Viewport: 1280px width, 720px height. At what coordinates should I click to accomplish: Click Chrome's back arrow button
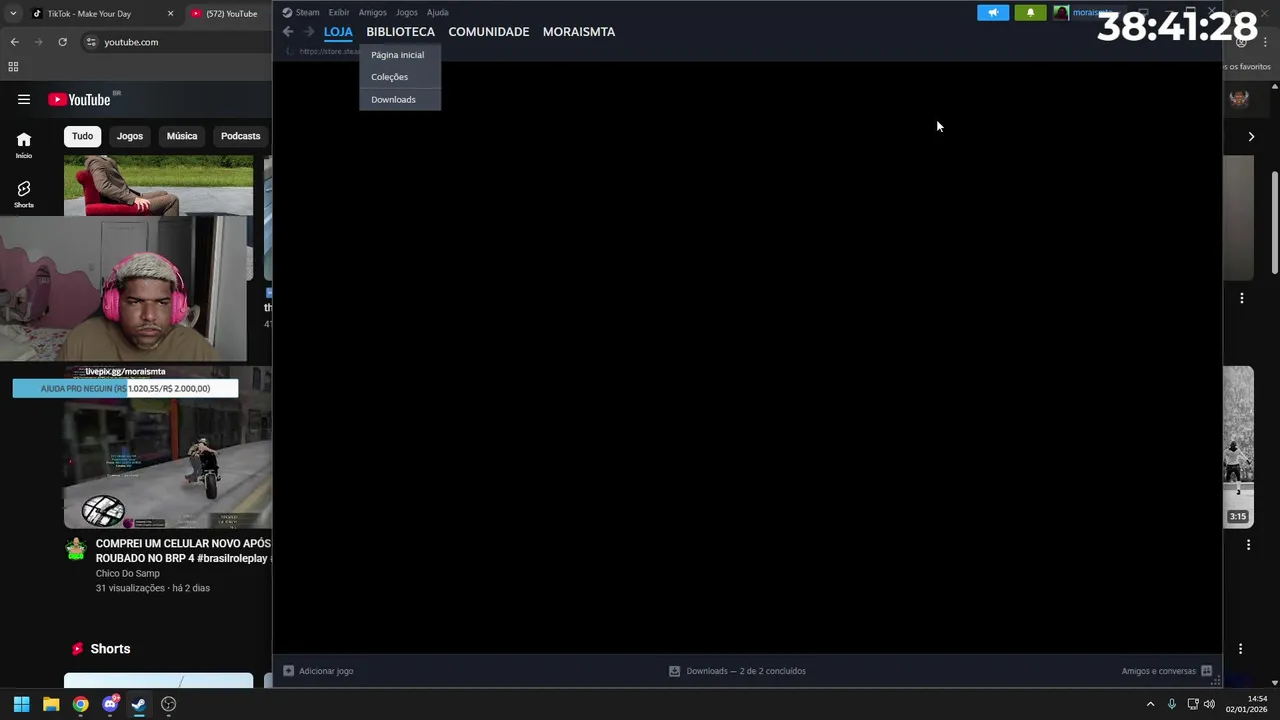pos(14,42)
